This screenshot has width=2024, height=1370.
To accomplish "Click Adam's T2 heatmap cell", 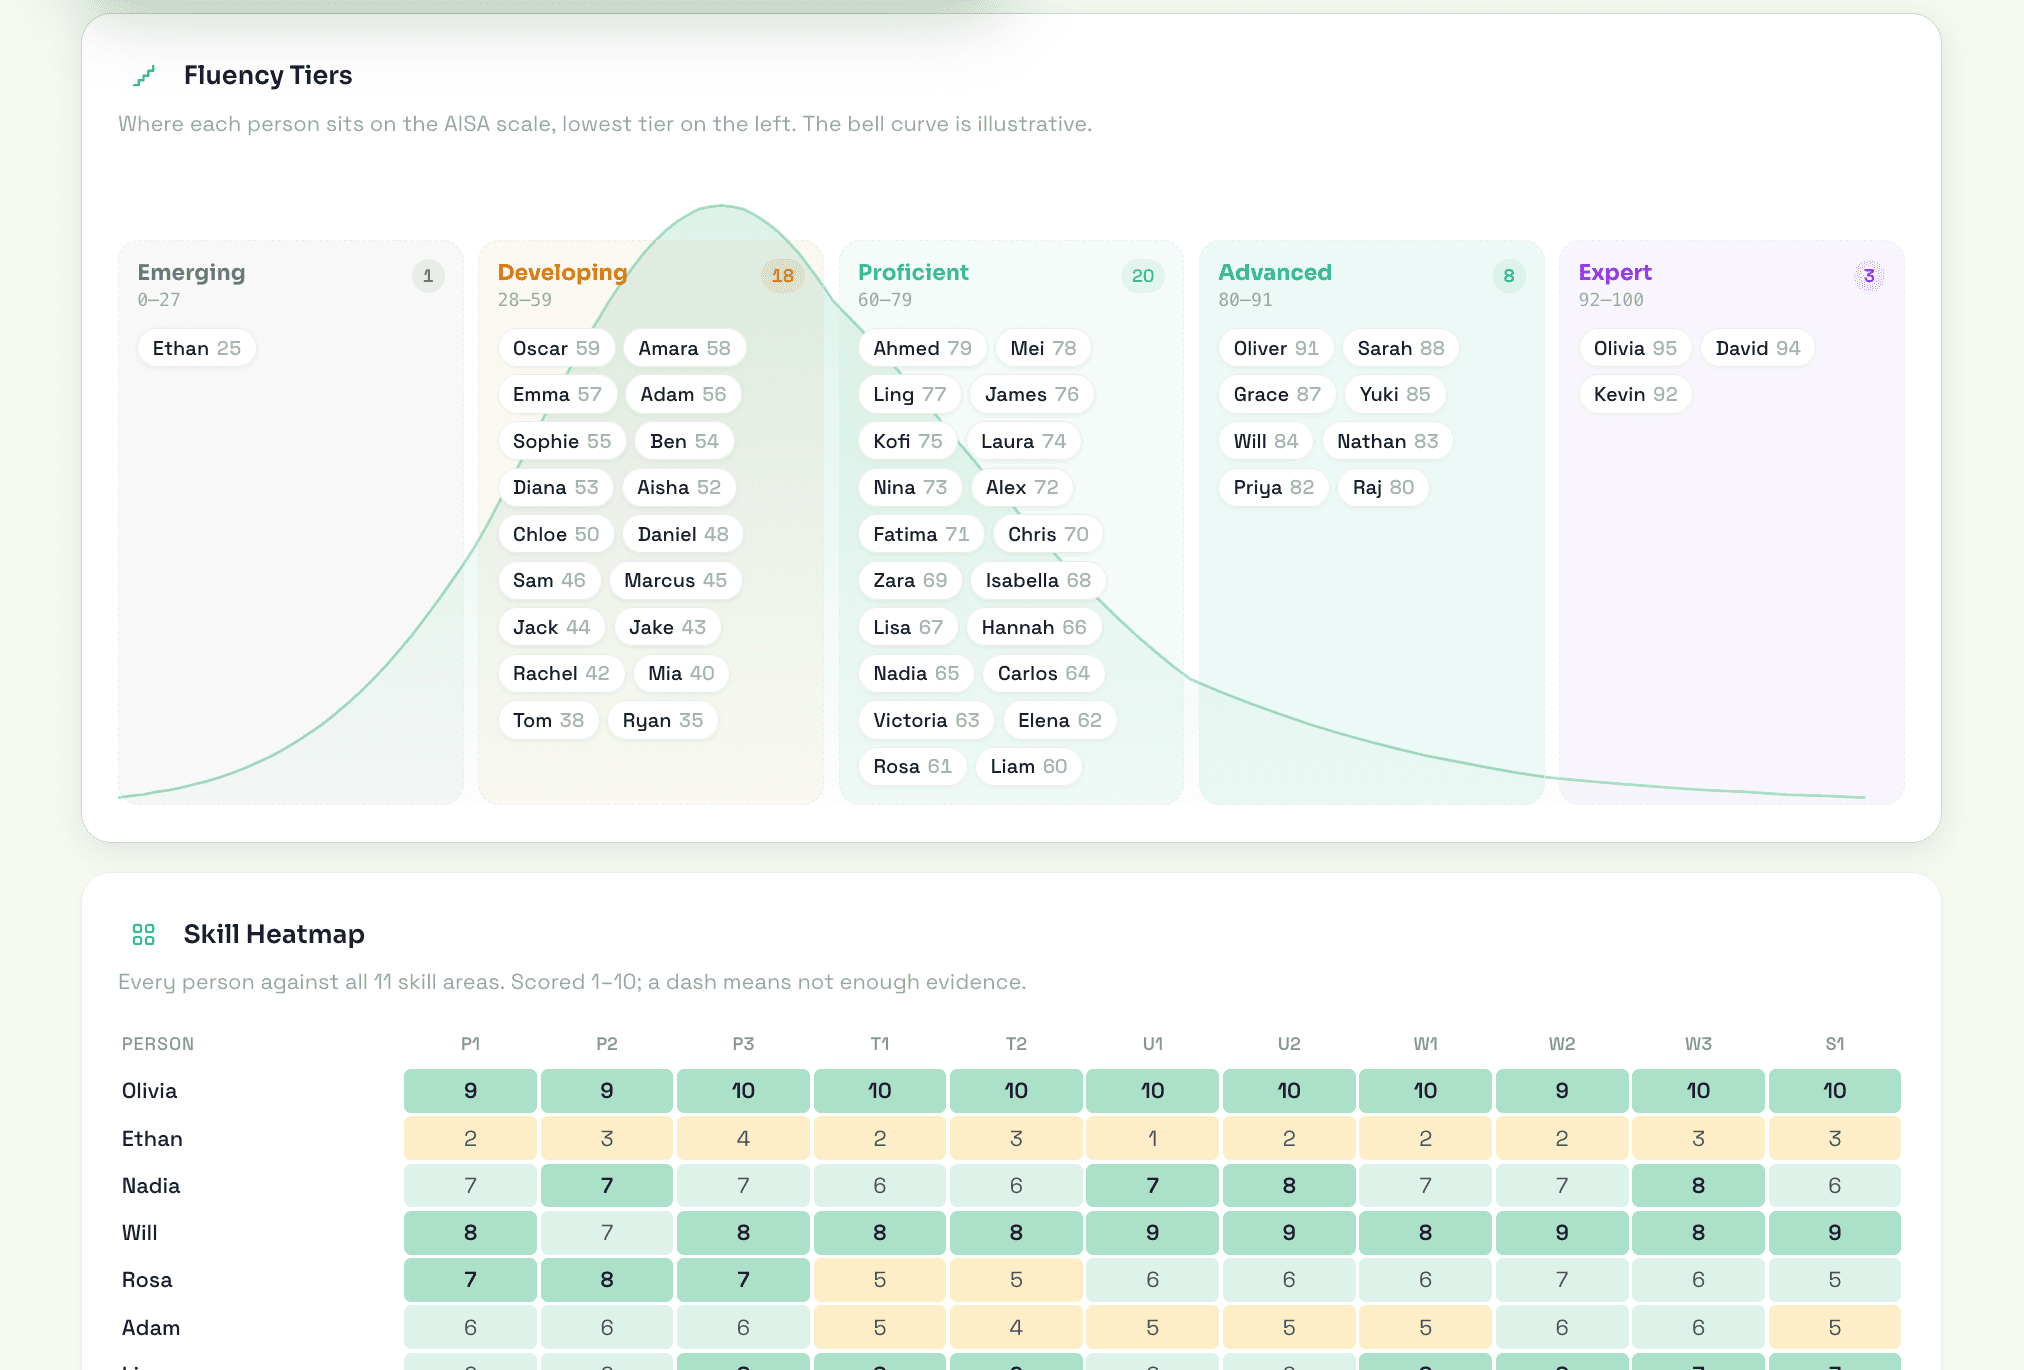I will click(1016, 1327).
